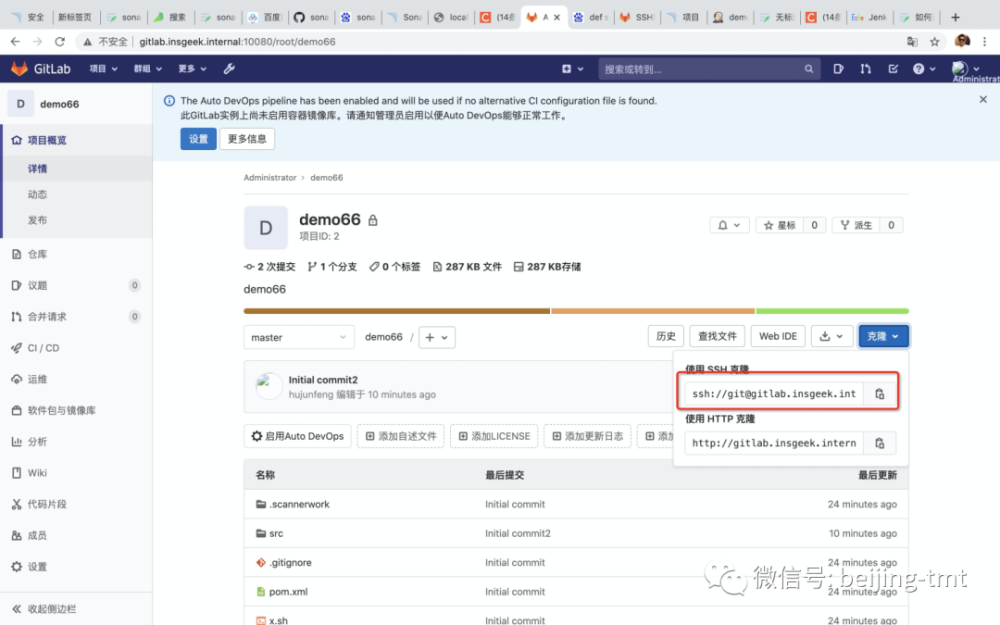Open the To-Do list icon in navbar
Image resolution: width=1000 pixels, height=625 pixels.
(x=893, y=69)
